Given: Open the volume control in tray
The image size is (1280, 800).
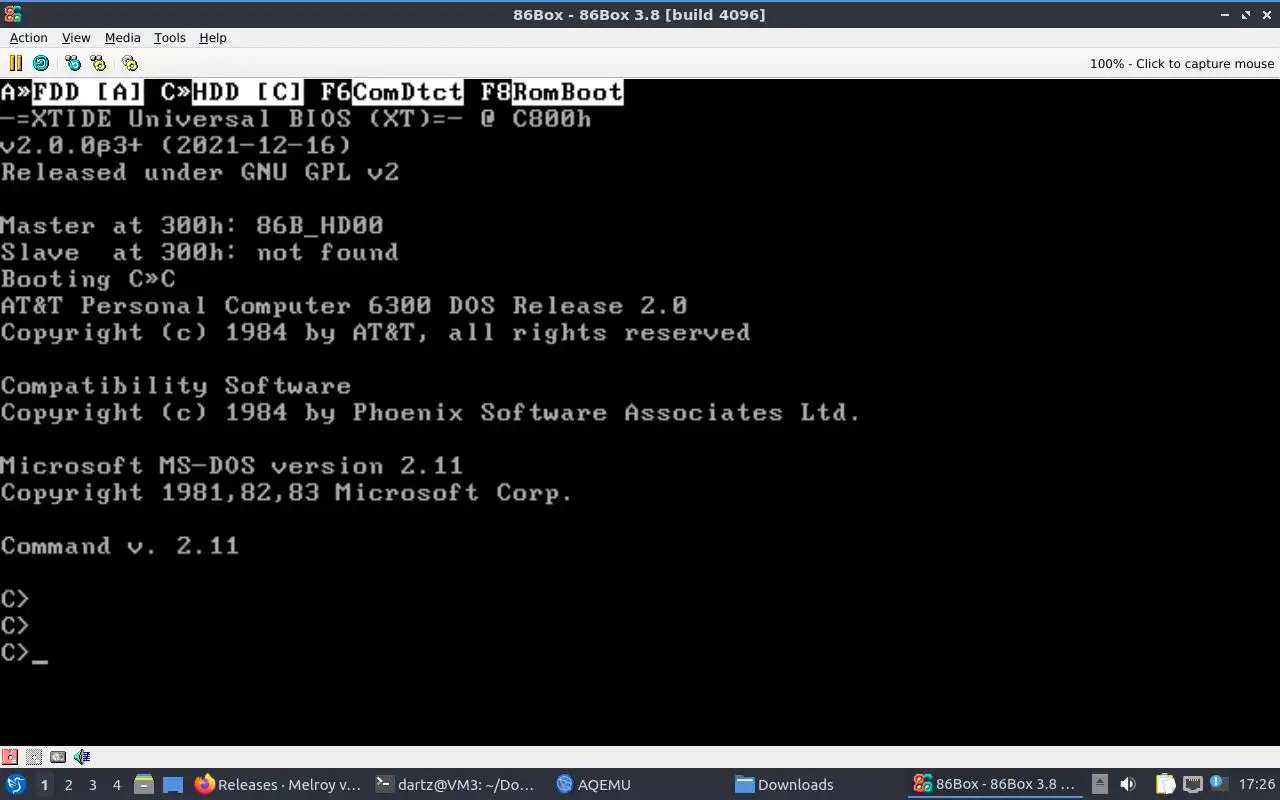Looking at the screenshot, I should click(1128, 784).
